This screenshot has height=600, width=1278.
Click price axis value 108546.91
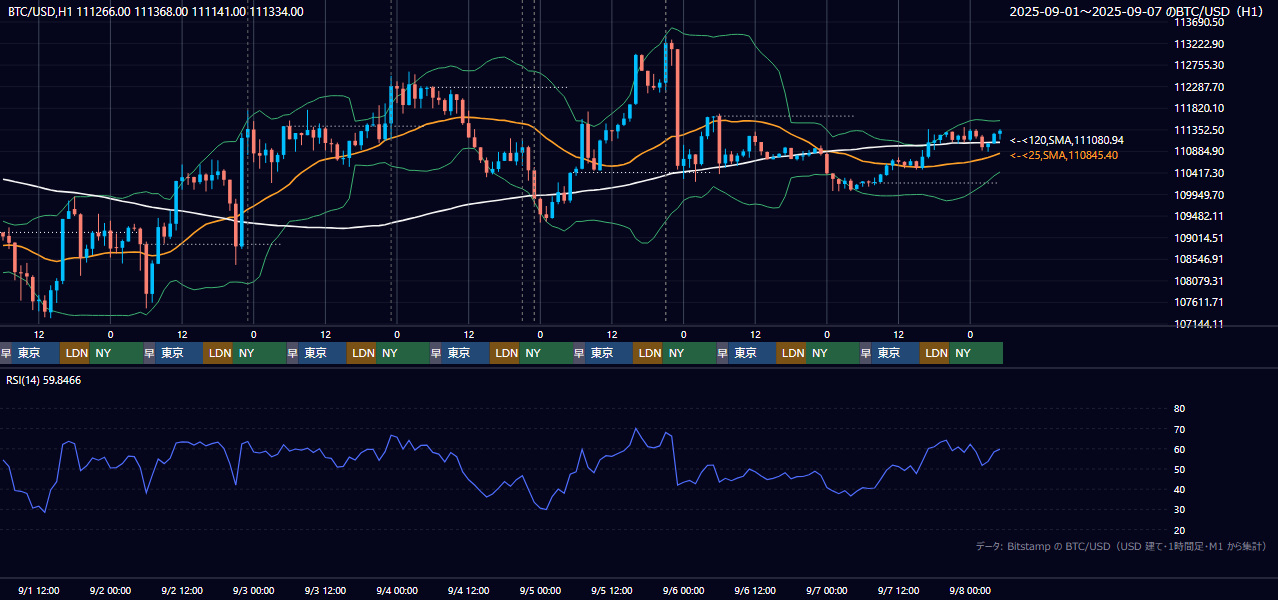1199,259
